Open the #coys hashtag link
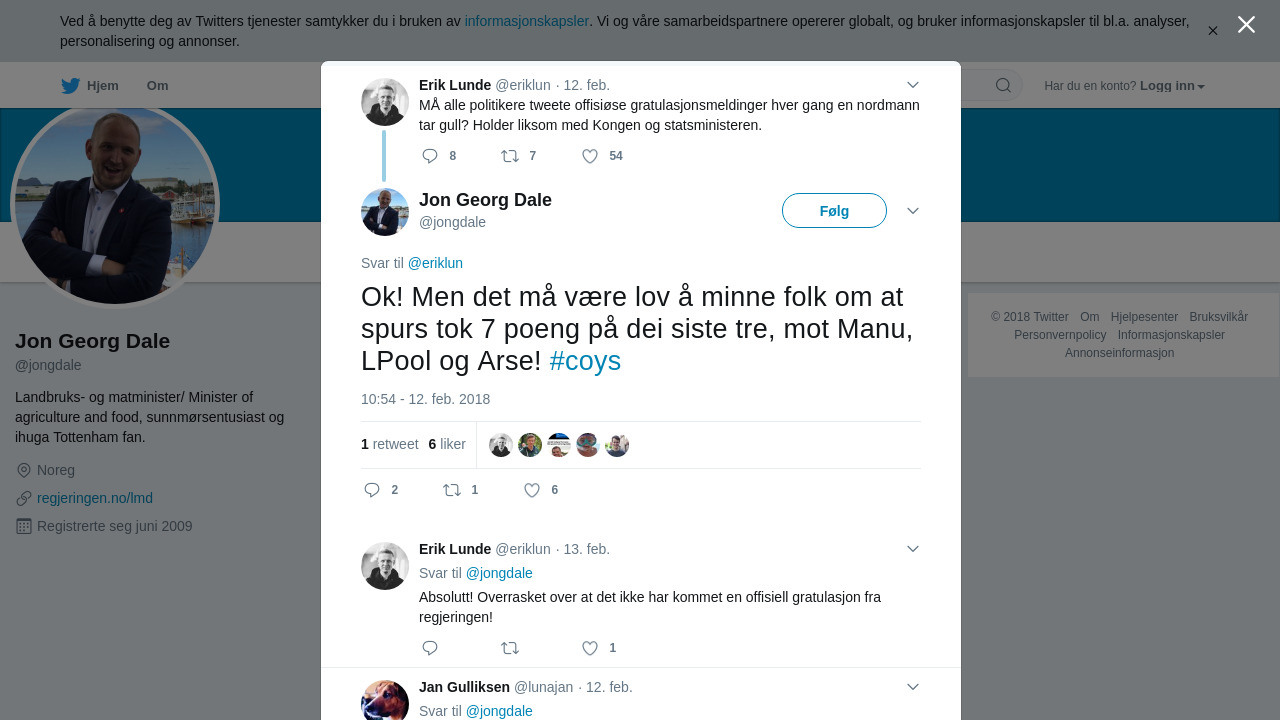 coord(585,361)
